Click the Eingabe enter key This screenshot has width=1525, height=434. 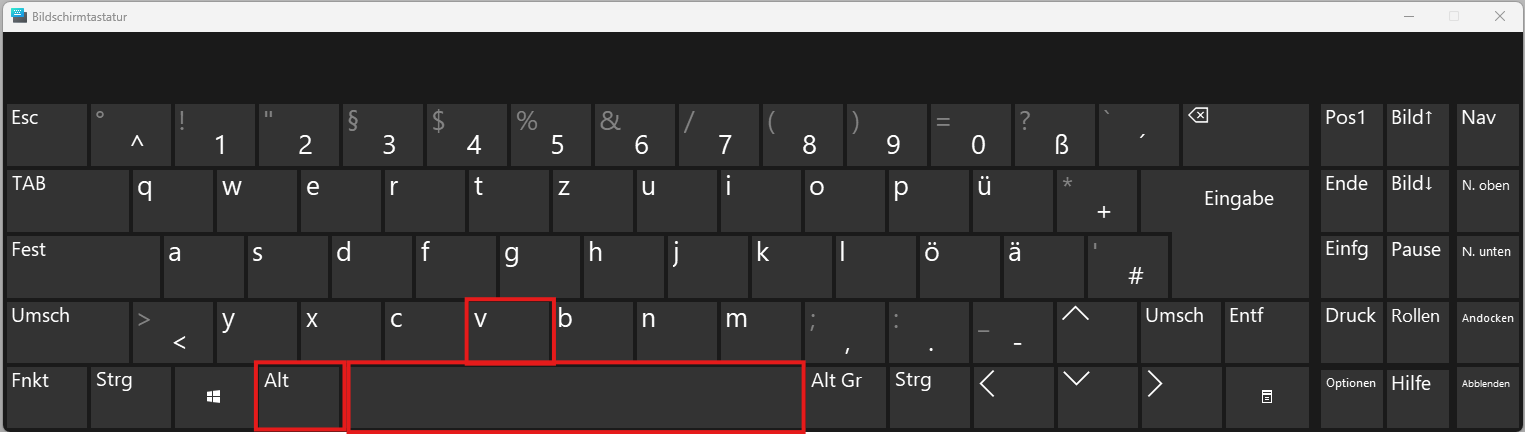click(1225, 200)
